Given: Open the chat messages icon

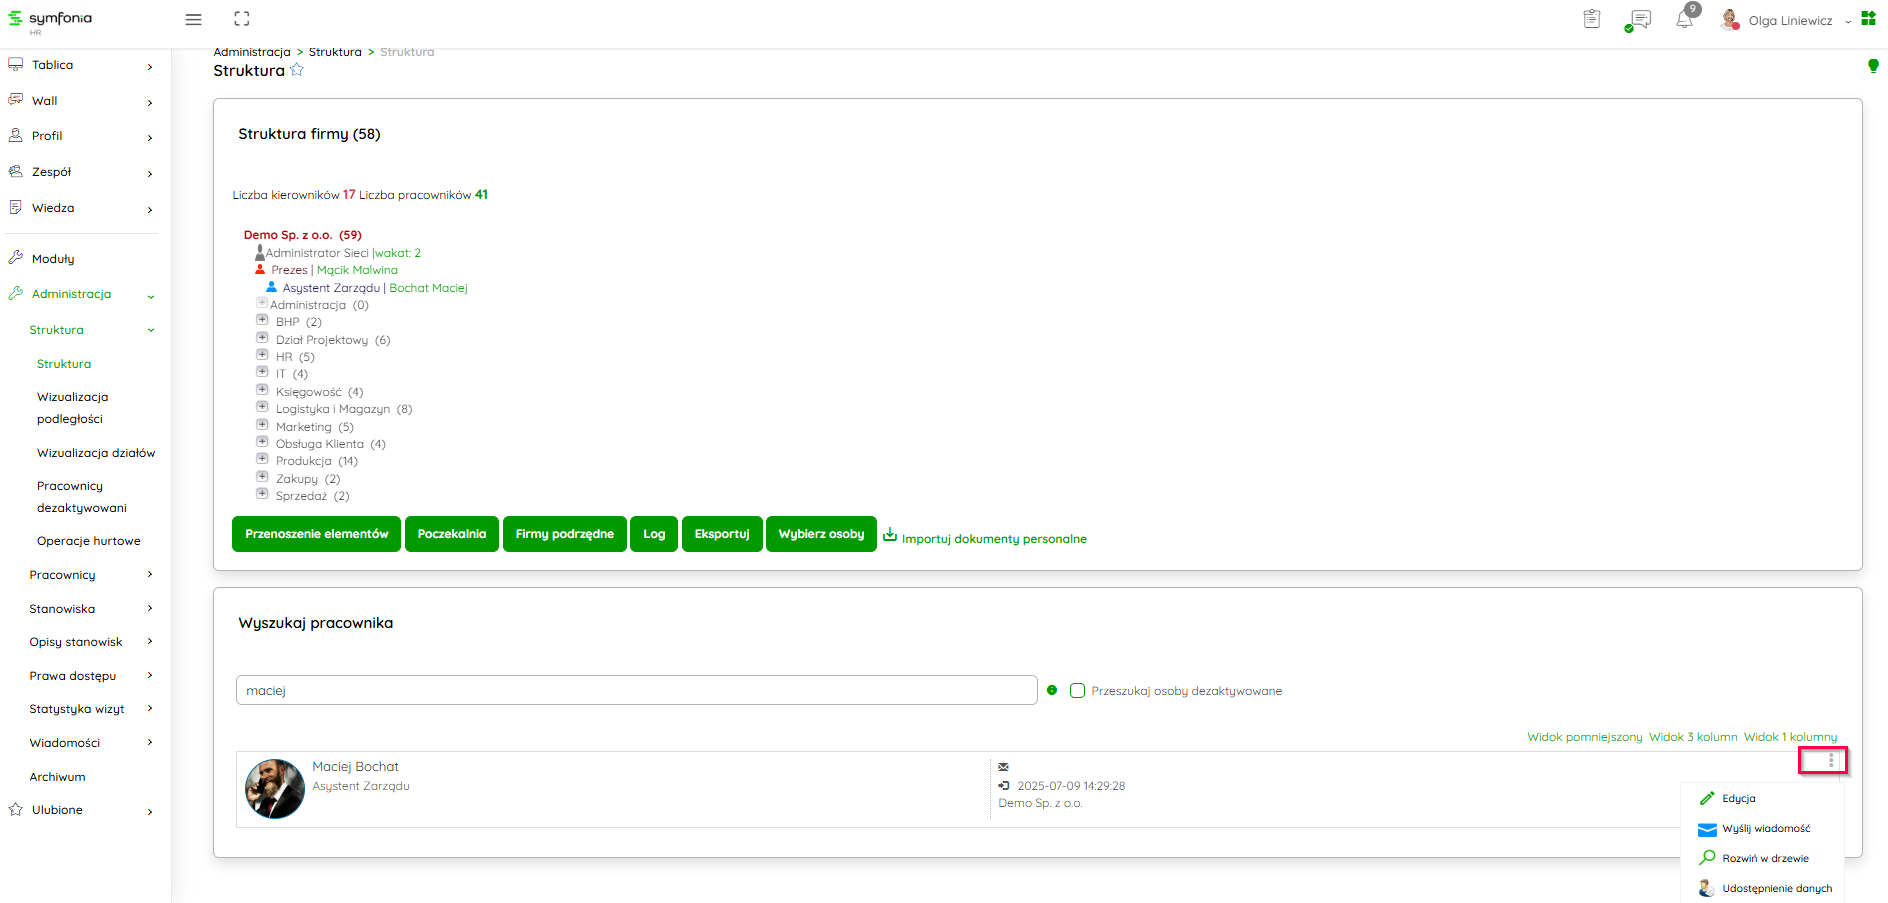Looking at the screenshot, I should tap(1639, 20).
